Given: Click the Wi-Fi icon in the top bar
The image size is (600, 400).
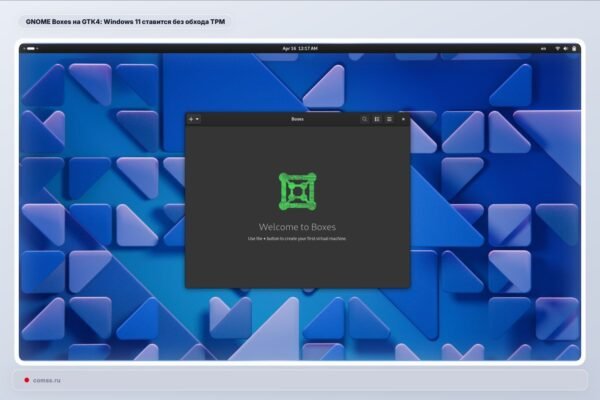Looking at the screenshot, I should coord(558,49).
